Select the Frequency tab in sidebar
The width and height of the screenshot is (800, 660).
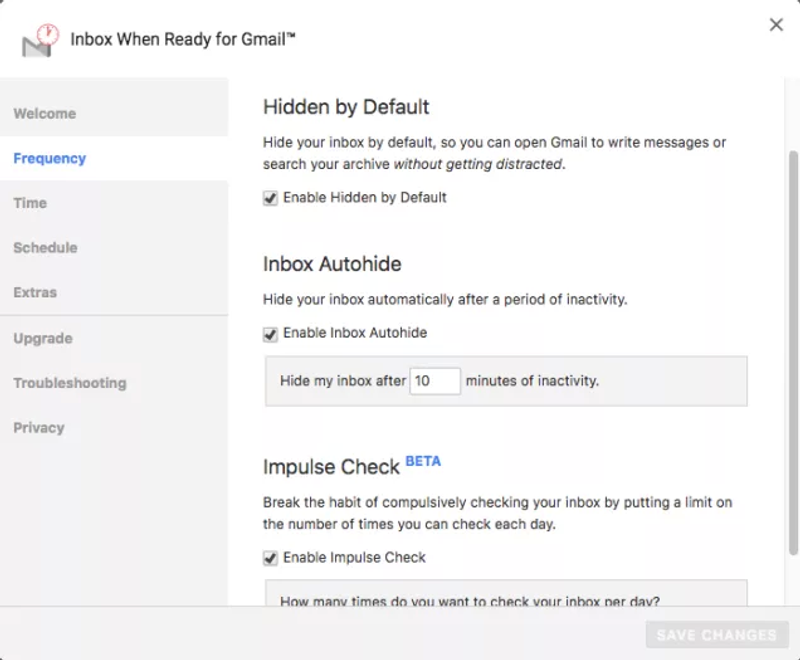50,158
